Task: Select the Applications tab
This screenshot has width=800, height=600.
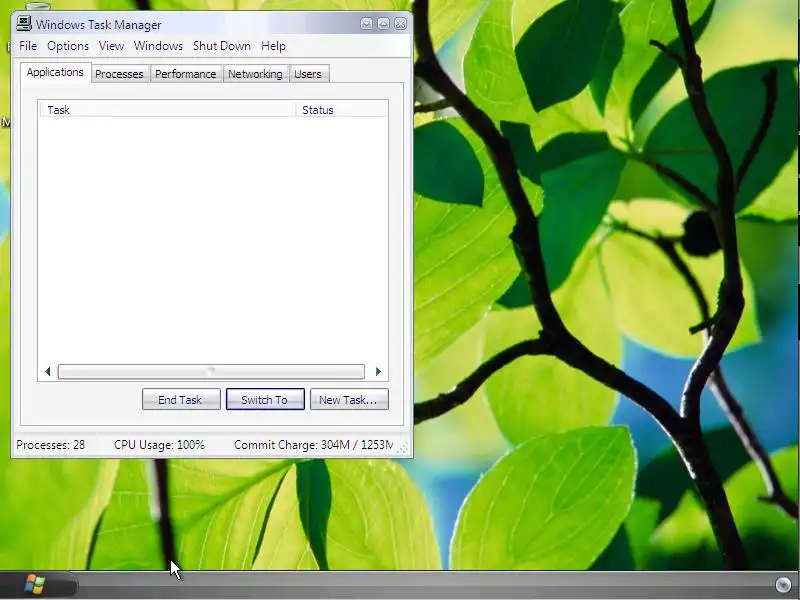Action: (55, 72)
